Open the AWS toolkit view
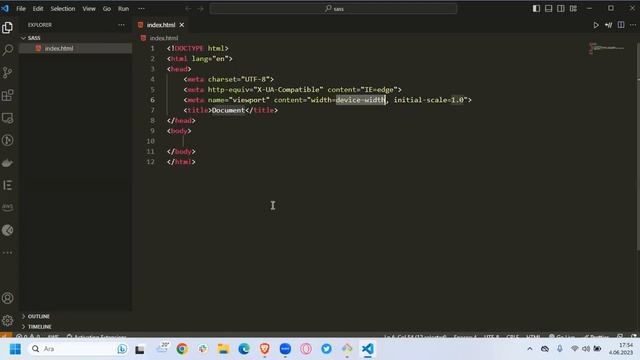640x360 pixels. [7, 207]
